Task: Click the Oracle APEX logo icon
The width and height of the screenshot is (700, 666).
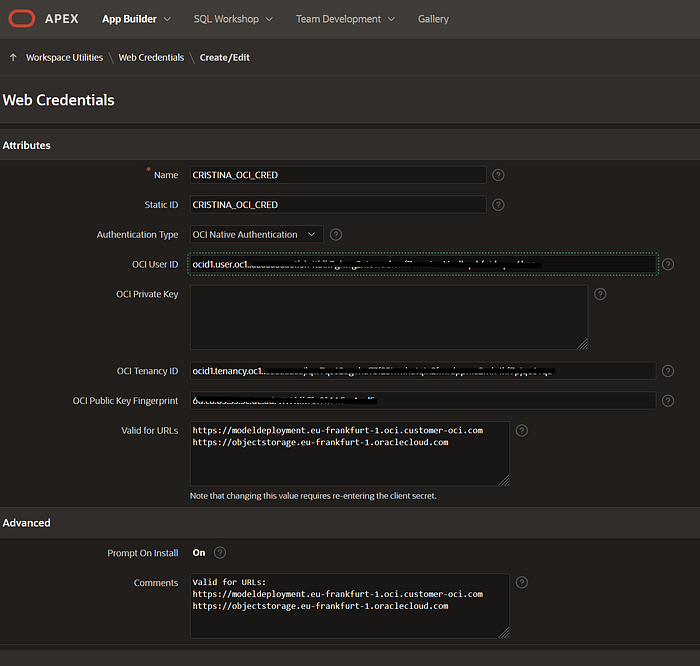Action: pos(21,19)
